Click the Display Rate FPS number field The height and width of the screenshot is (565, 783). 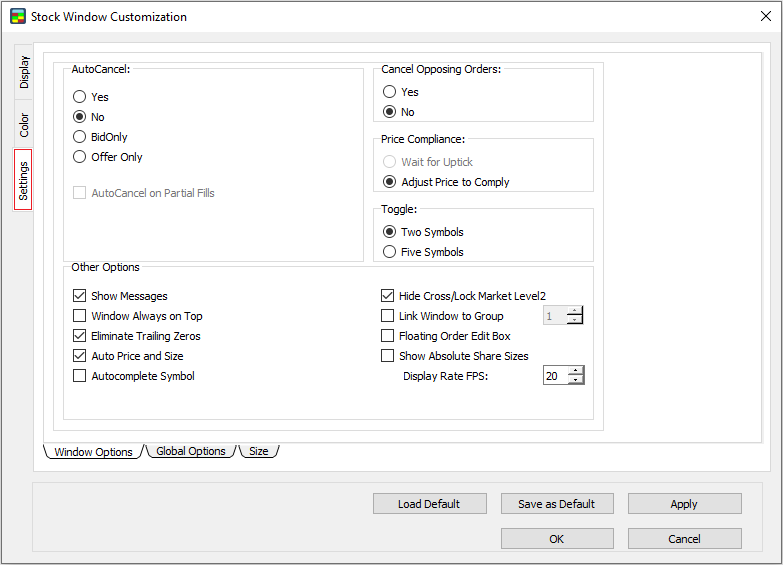(x=554, y=376)
